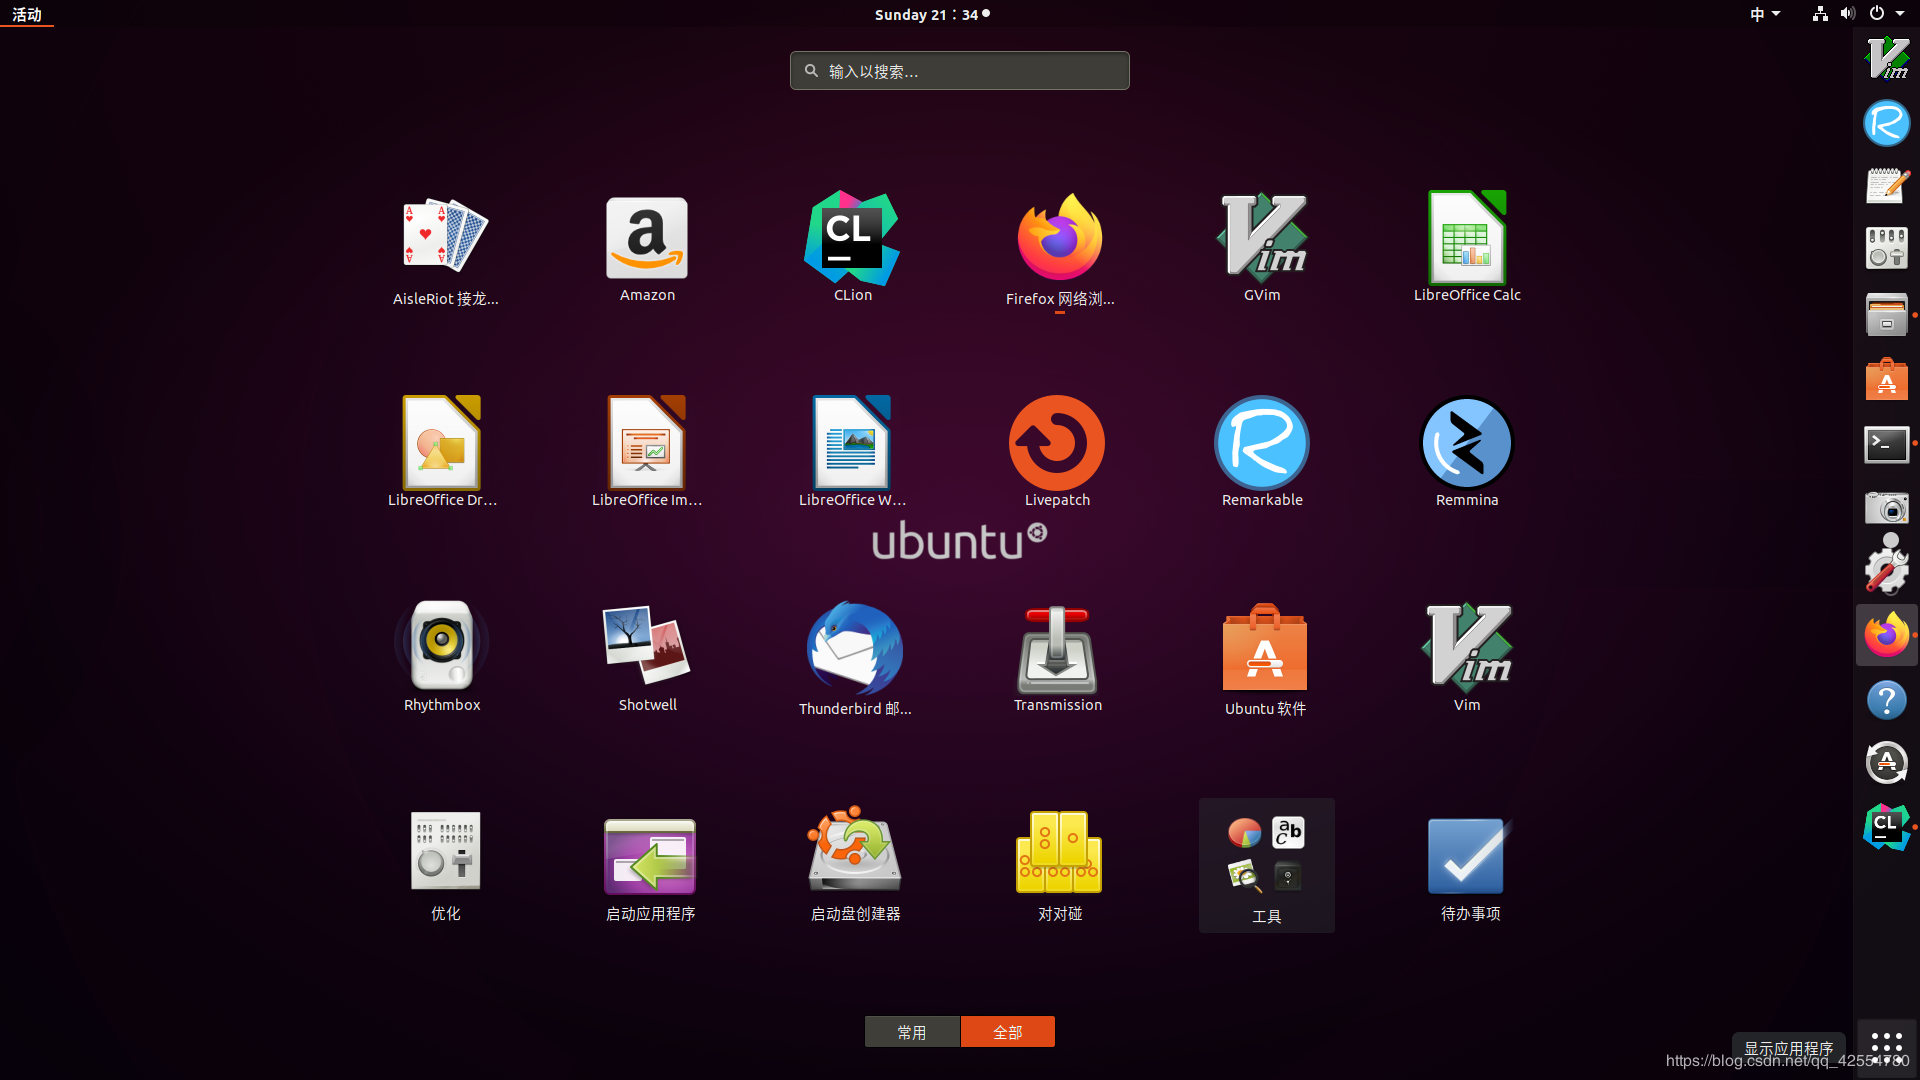Open the 工具 application folder
This screenshot has height=1080, width=1920.
coord(1265,855)
